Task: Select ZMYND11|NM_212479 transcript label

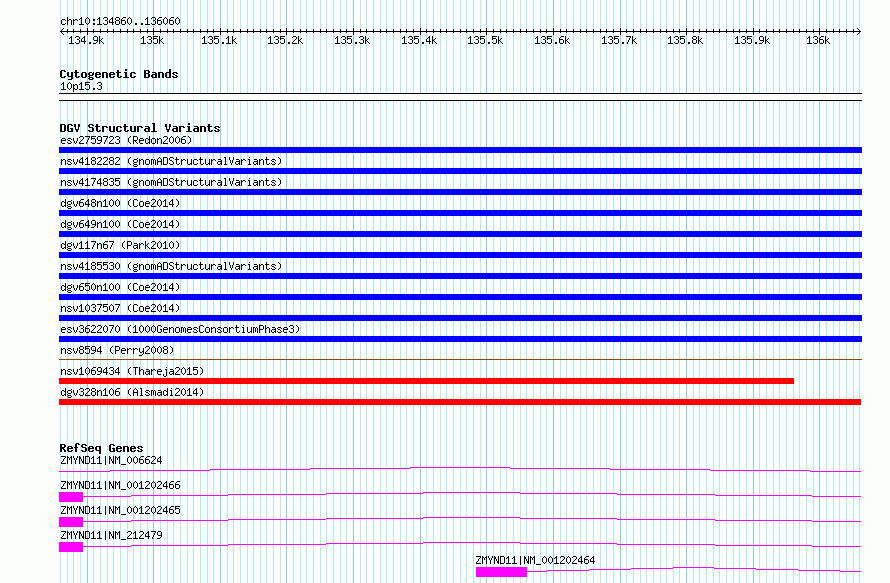Action: (x=111, y=535)
